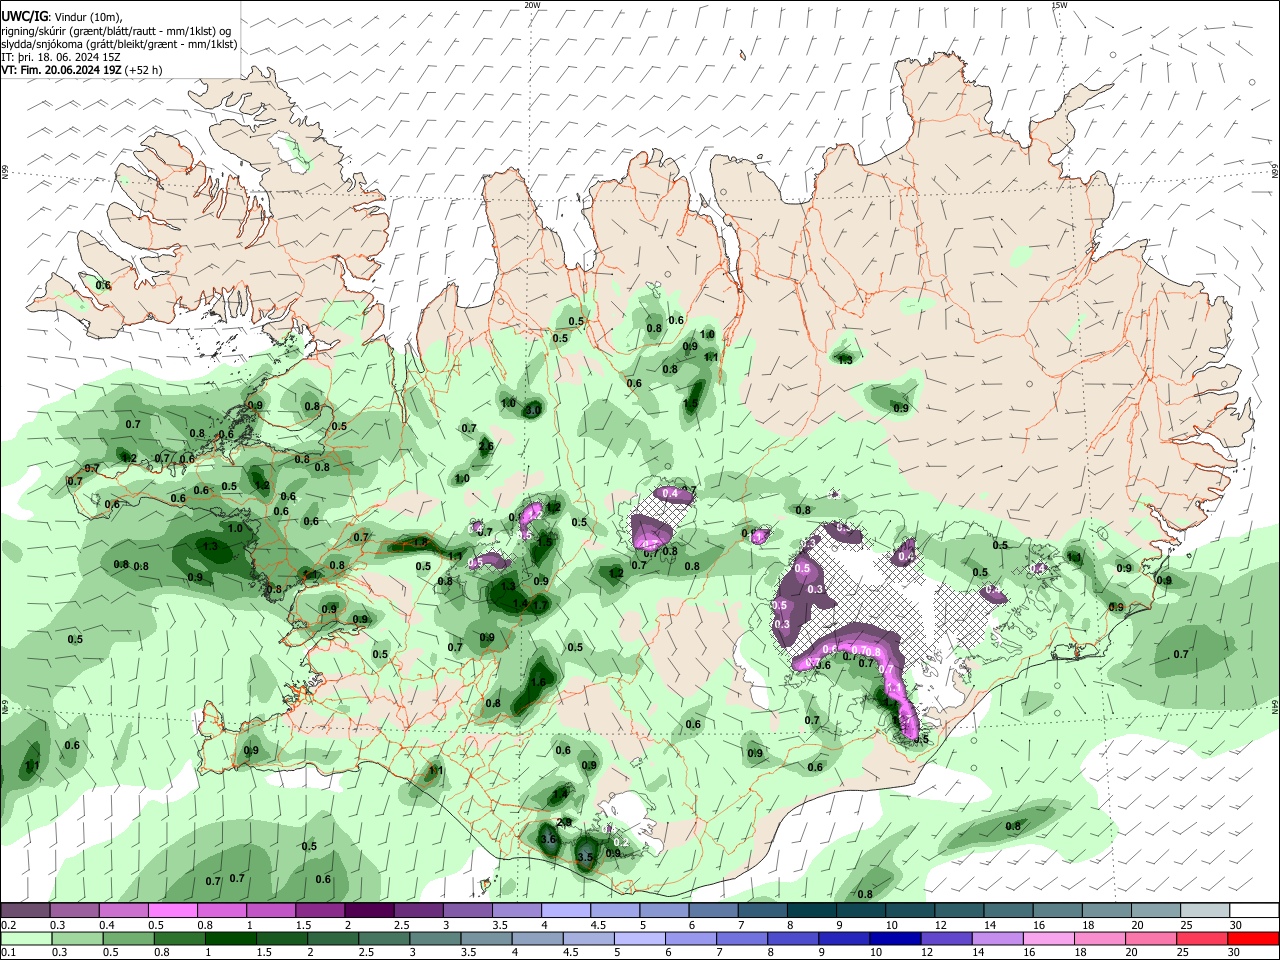Click the 3.5 precipitation value on south coast
Screen dimensions: 1280x960
pyautogui.click(x=586, y=857)
